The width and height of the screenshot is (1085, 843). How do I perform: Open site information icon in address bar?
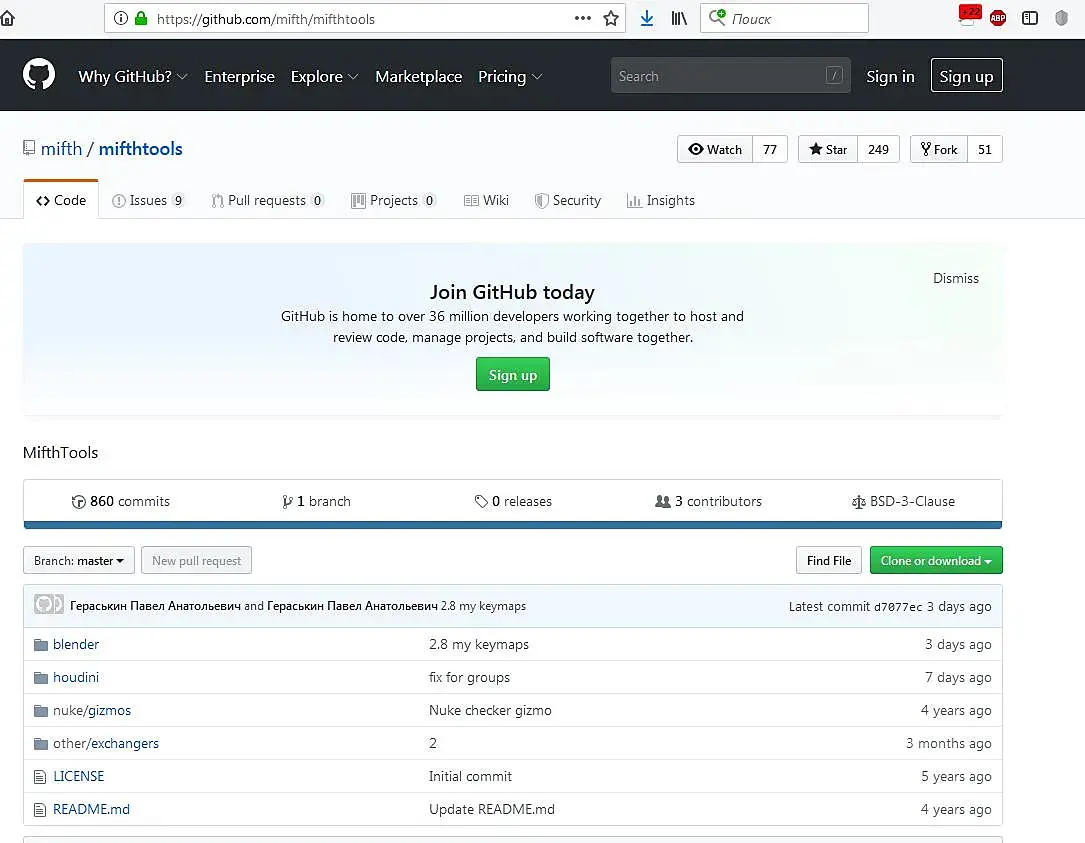121,19
